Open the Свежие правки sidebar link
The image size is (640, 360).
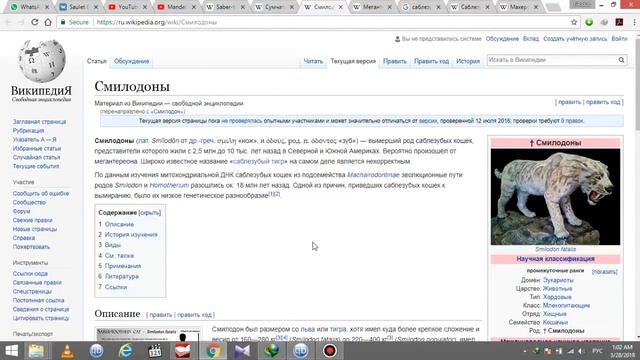coord(32,220)
